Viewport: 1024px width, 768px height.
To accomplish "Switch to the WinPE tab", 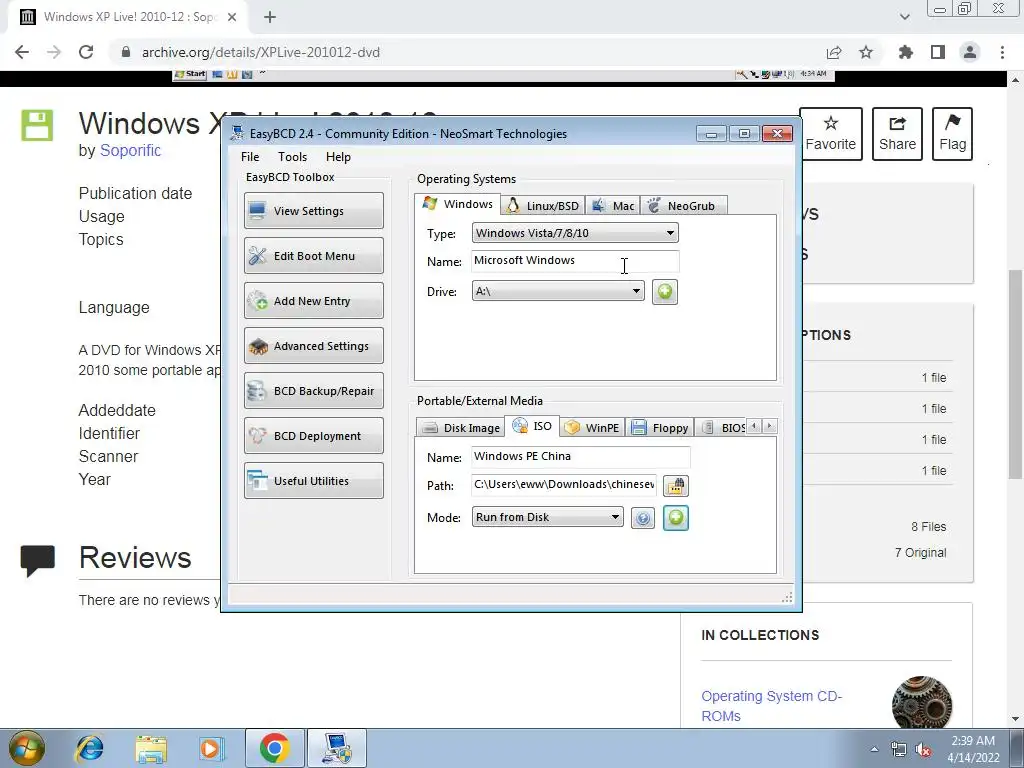I will 592,428.
